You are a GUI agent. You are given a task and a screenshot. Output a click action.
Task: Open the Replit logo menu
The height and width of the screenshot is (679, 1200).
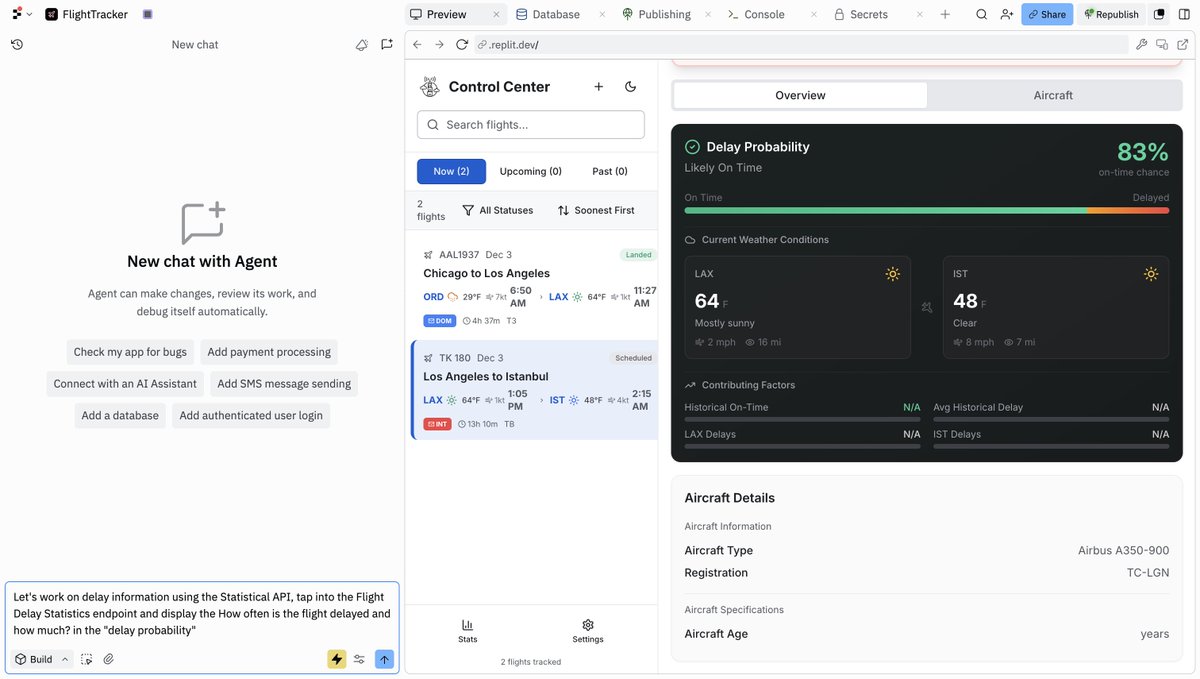(21, 14)
